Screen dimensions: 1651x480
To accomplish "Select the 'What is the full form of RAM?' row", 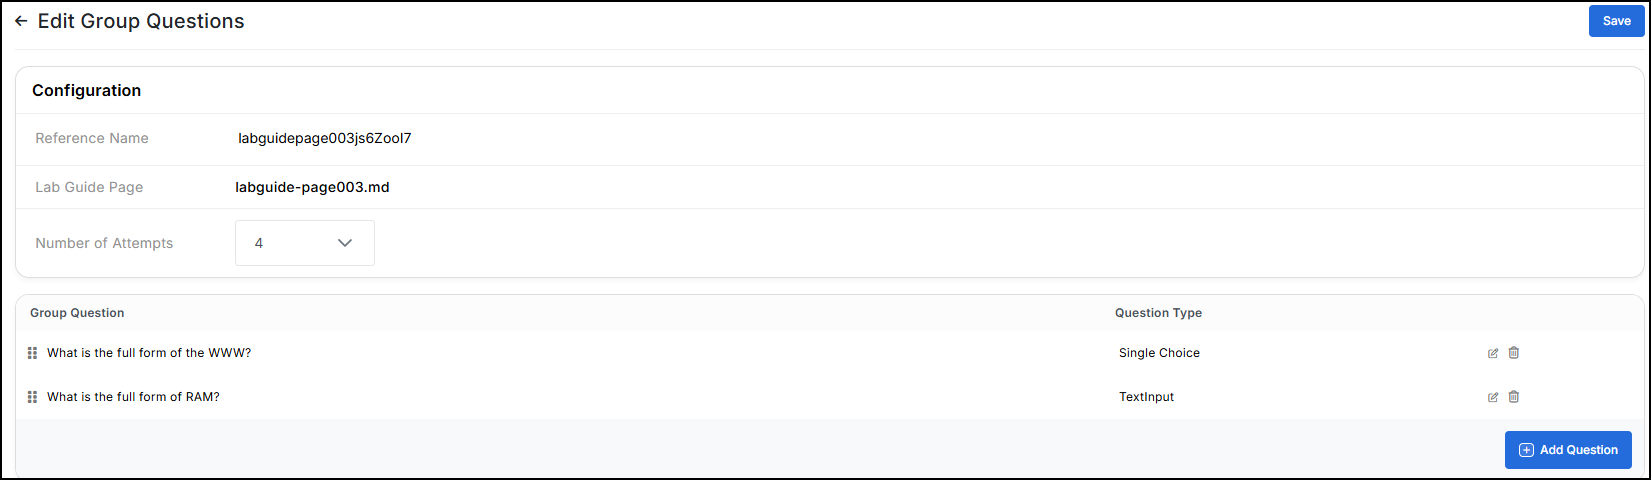I will [829, 397].
